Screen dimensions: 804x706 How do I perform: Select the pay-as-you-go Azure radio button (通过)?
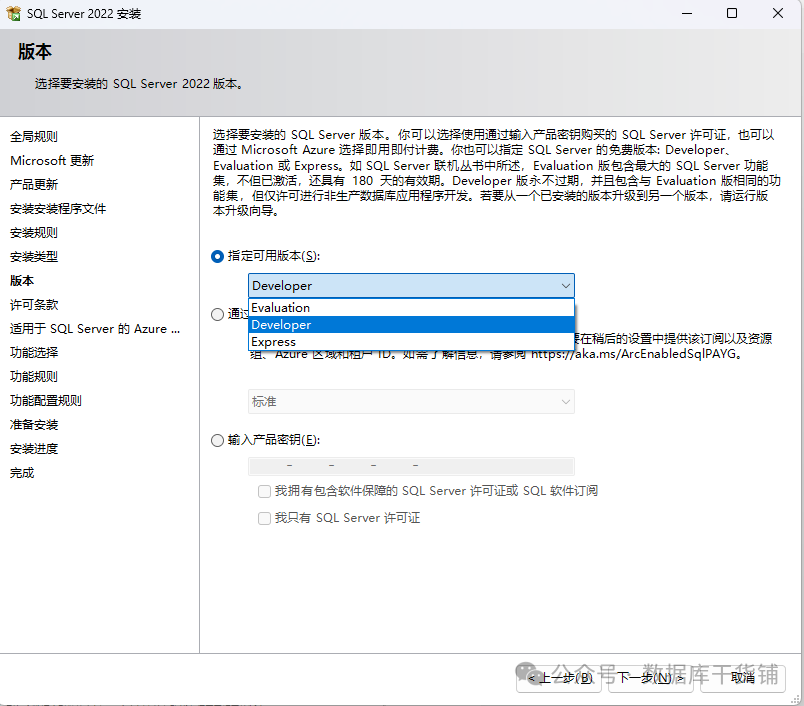point(217,314)
